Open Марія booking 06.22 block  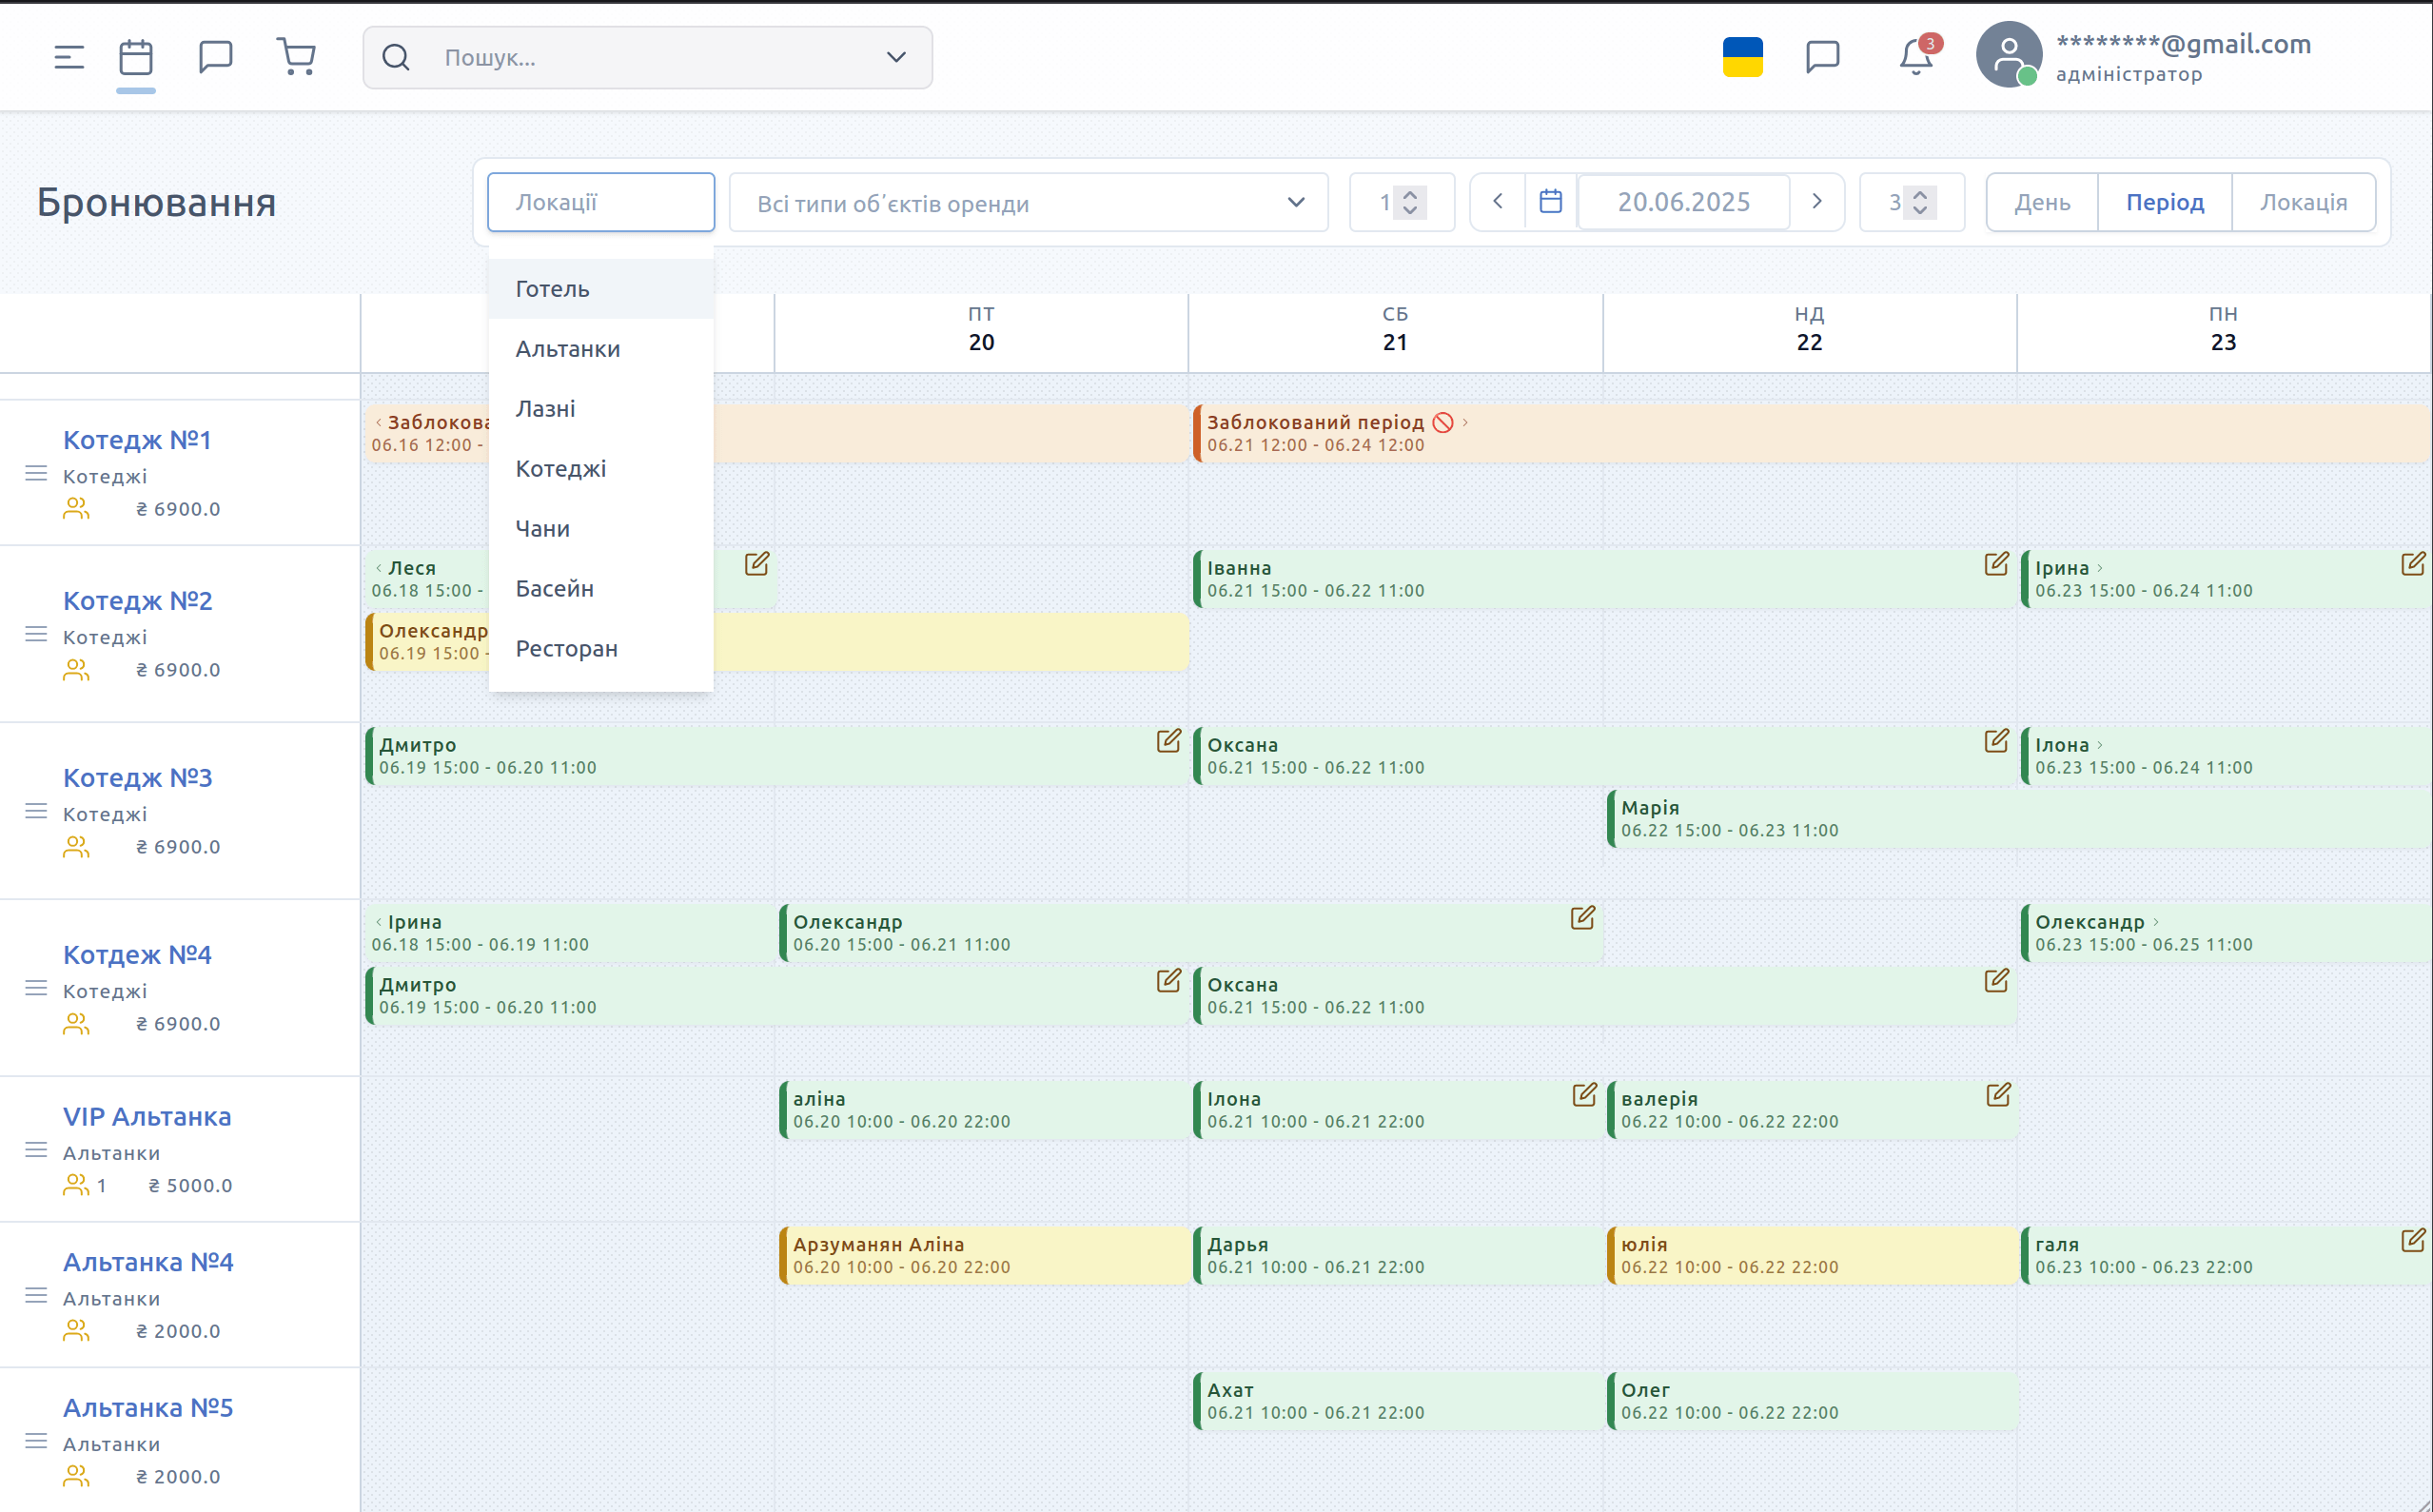pyautogui.click(x=2019, y=819)
